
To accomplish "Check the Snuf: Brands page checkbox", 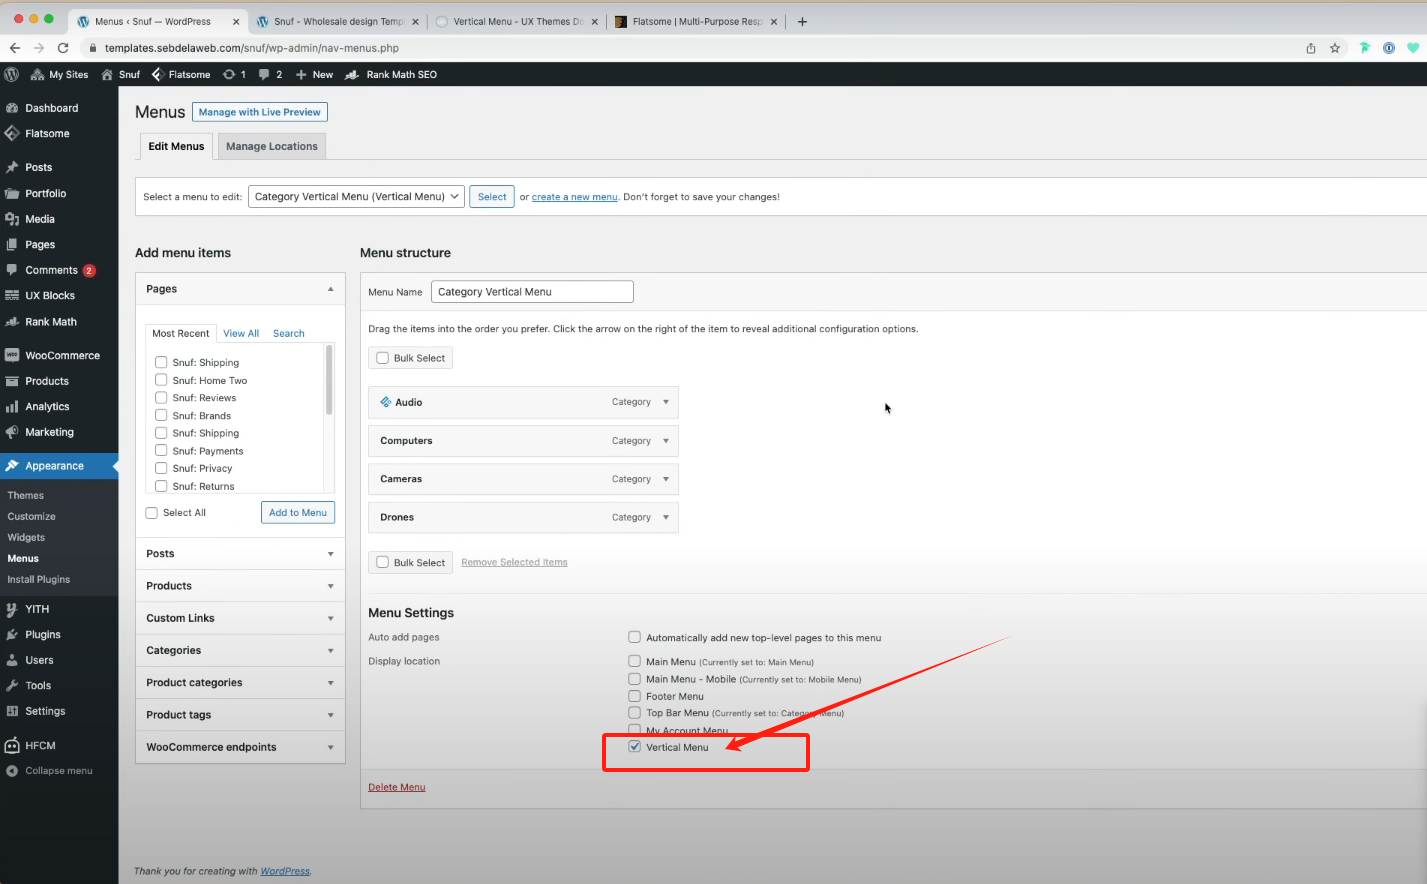I will (161, 415).
